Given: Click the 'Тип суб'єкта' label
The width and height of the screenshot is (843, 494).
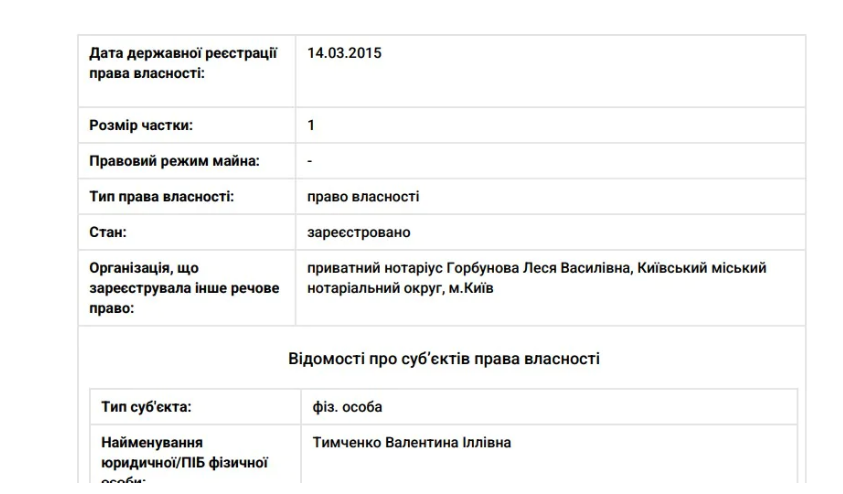Looking at the screenshot, I should click(146, 407).
